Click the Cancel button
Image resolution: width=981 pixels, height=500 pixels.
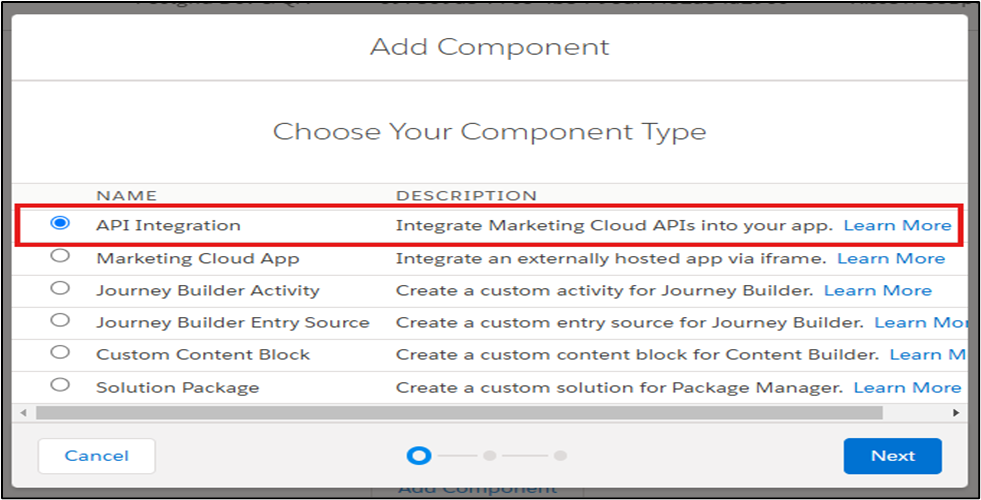pos(96,456)
